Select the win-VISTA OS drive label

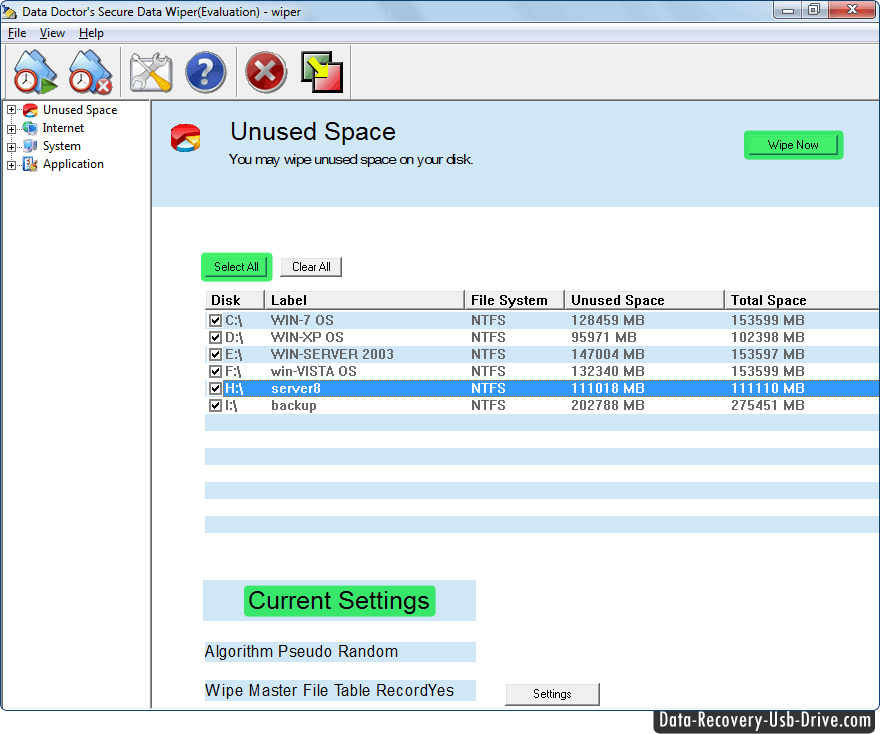pyautogui.click(x=314, y=371)
